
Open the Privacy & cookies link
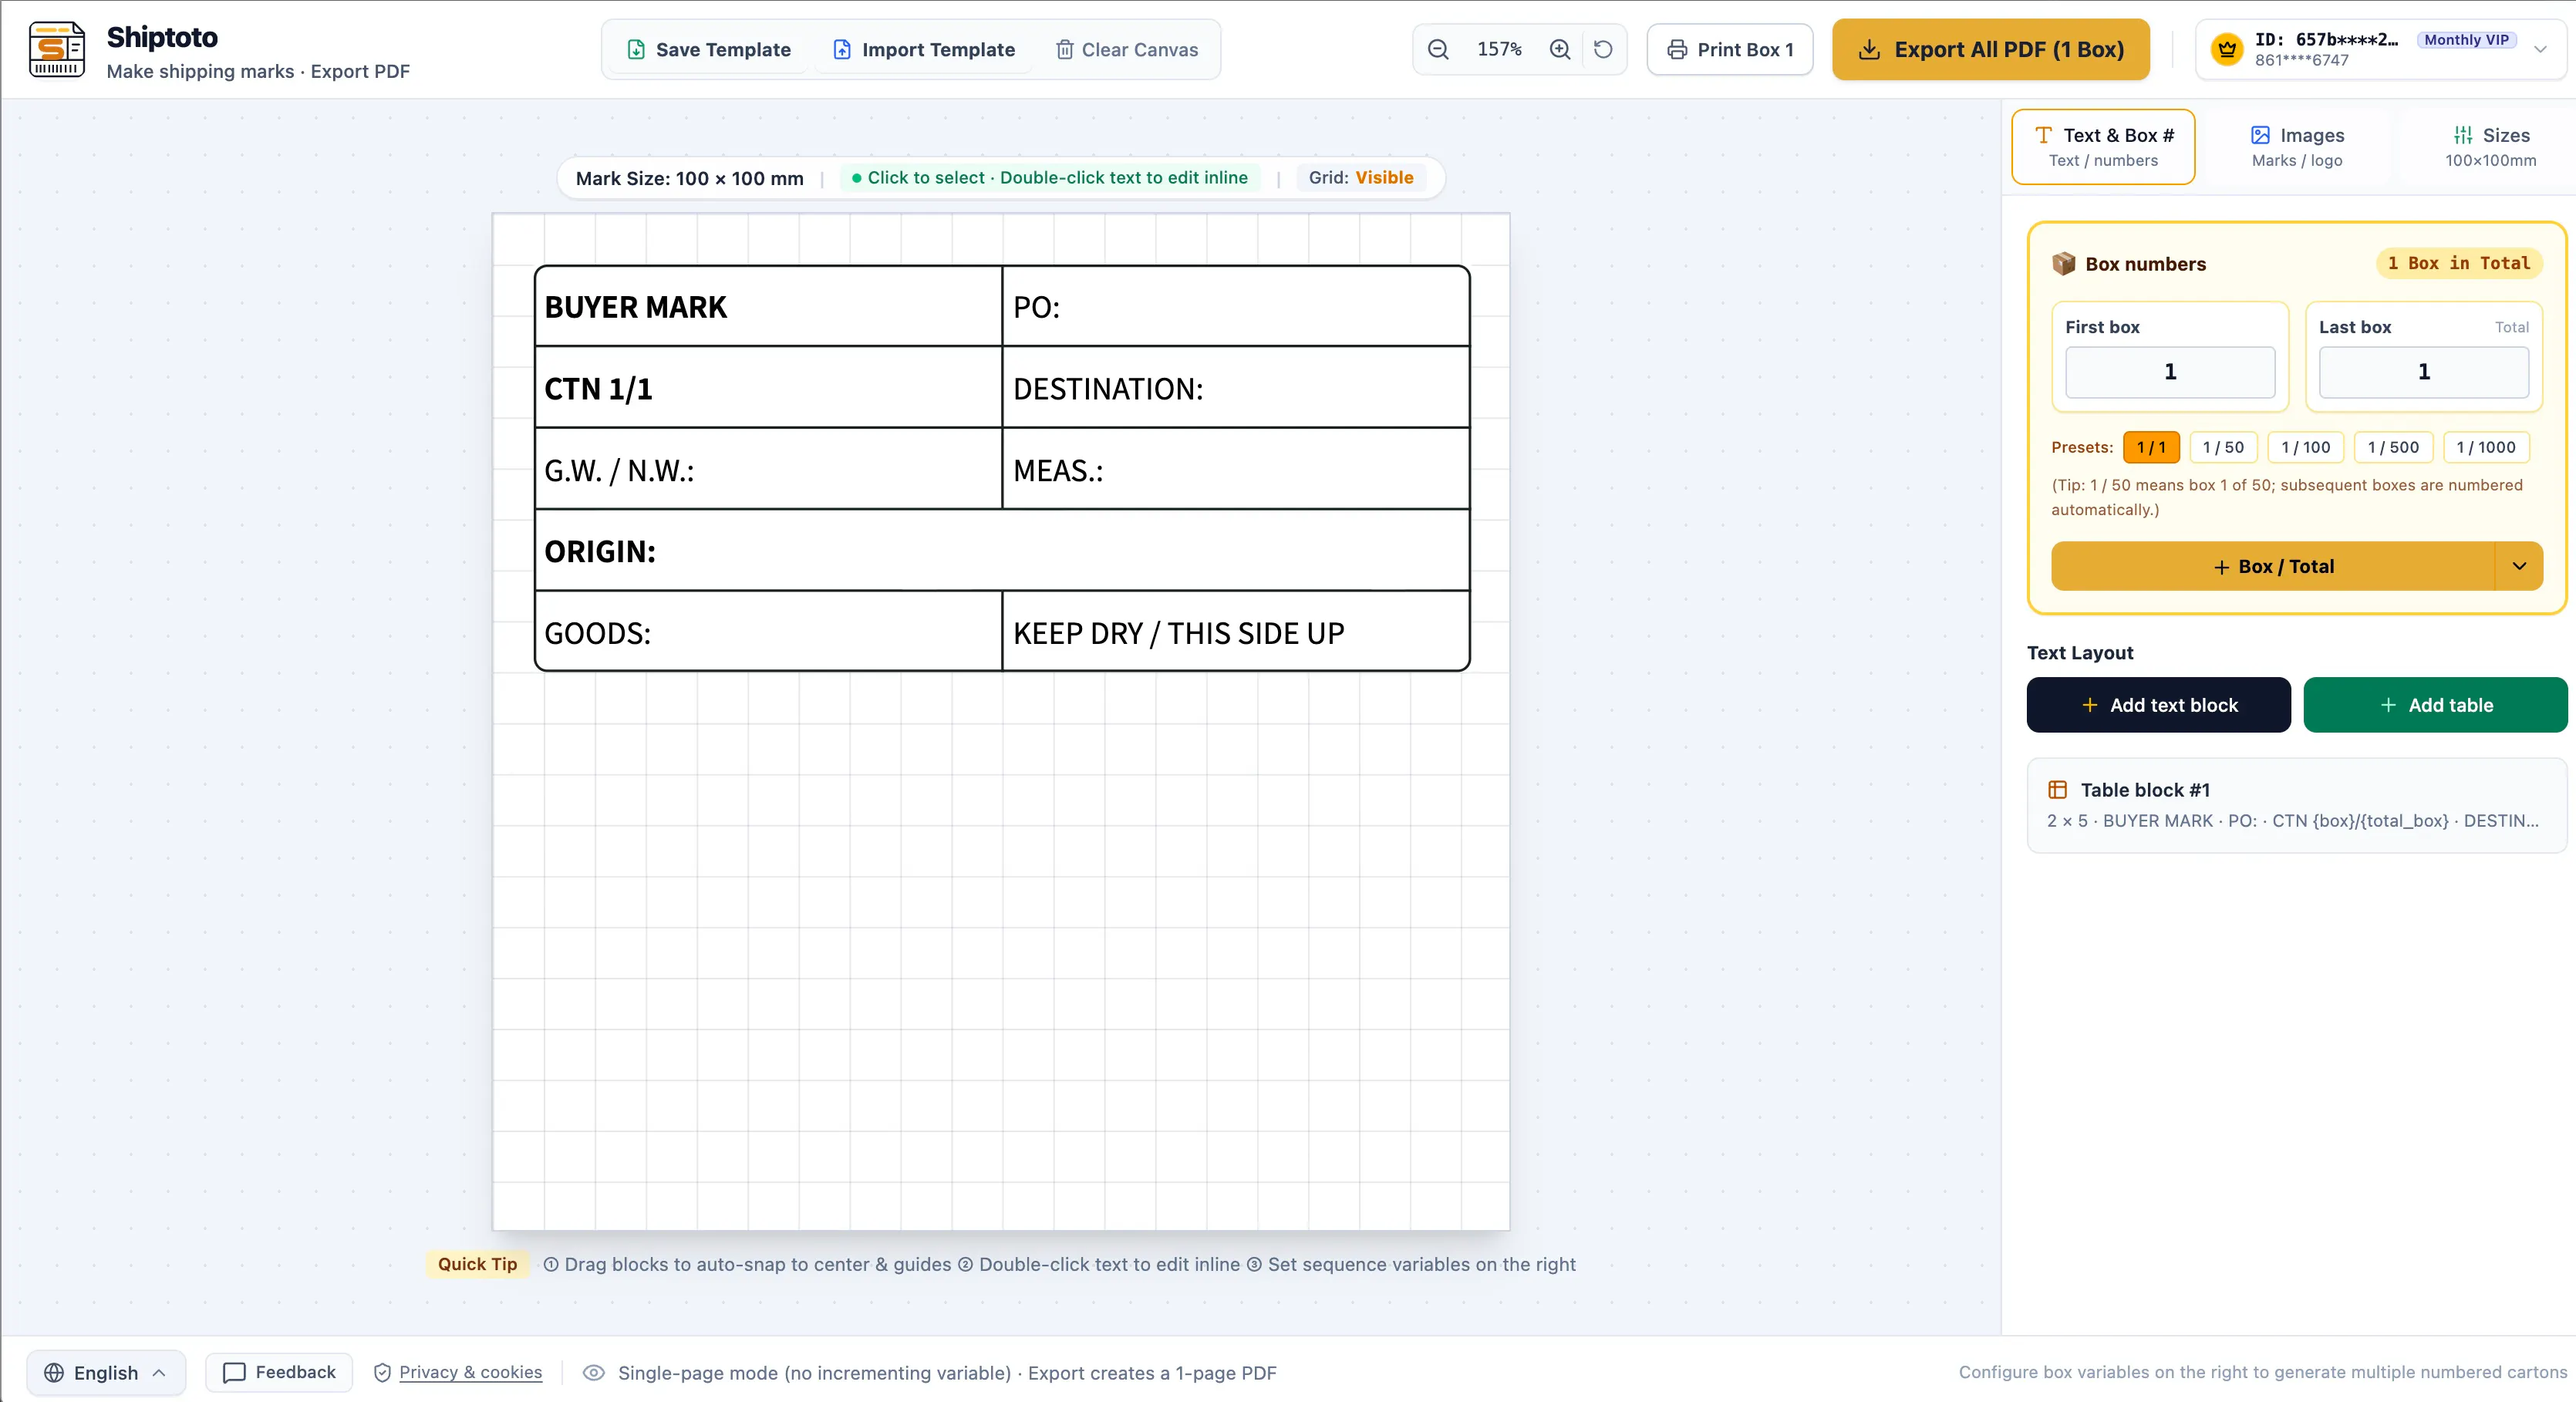pyautogui.click(x=471, y=1373)
